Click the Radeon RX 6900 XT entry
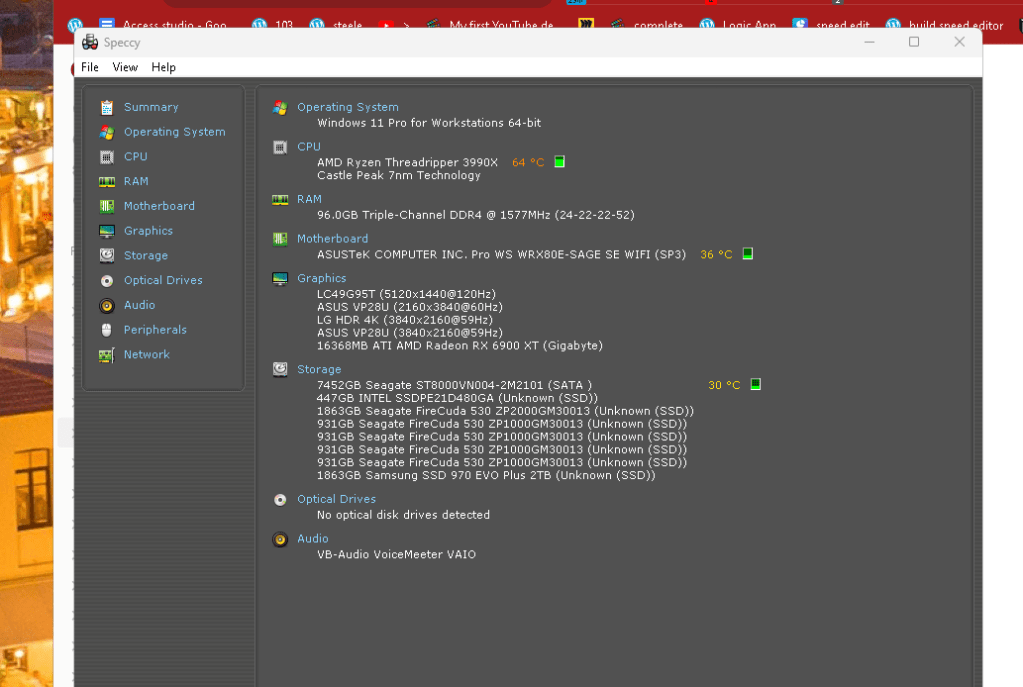This screenshot has width=1023, height=687. 459,346
